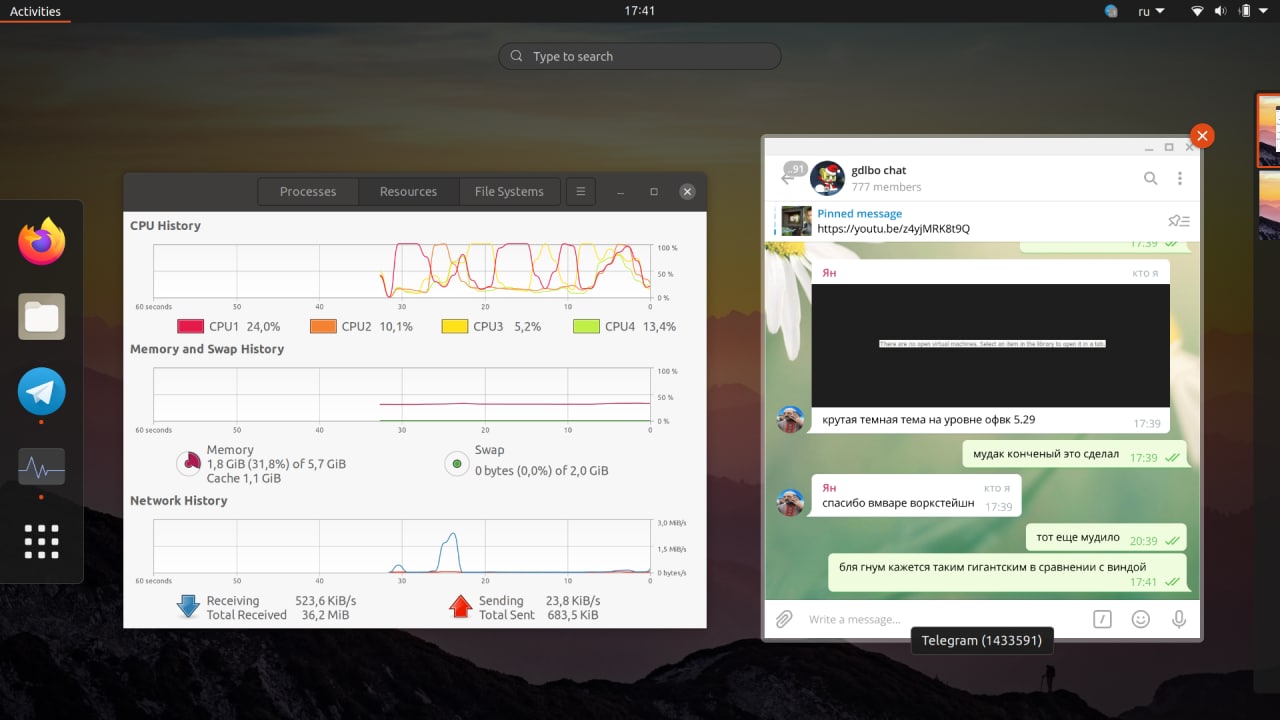Click the '777 members' subtitle
Viewport: 1280px width, 720px height.
[886, 187]
